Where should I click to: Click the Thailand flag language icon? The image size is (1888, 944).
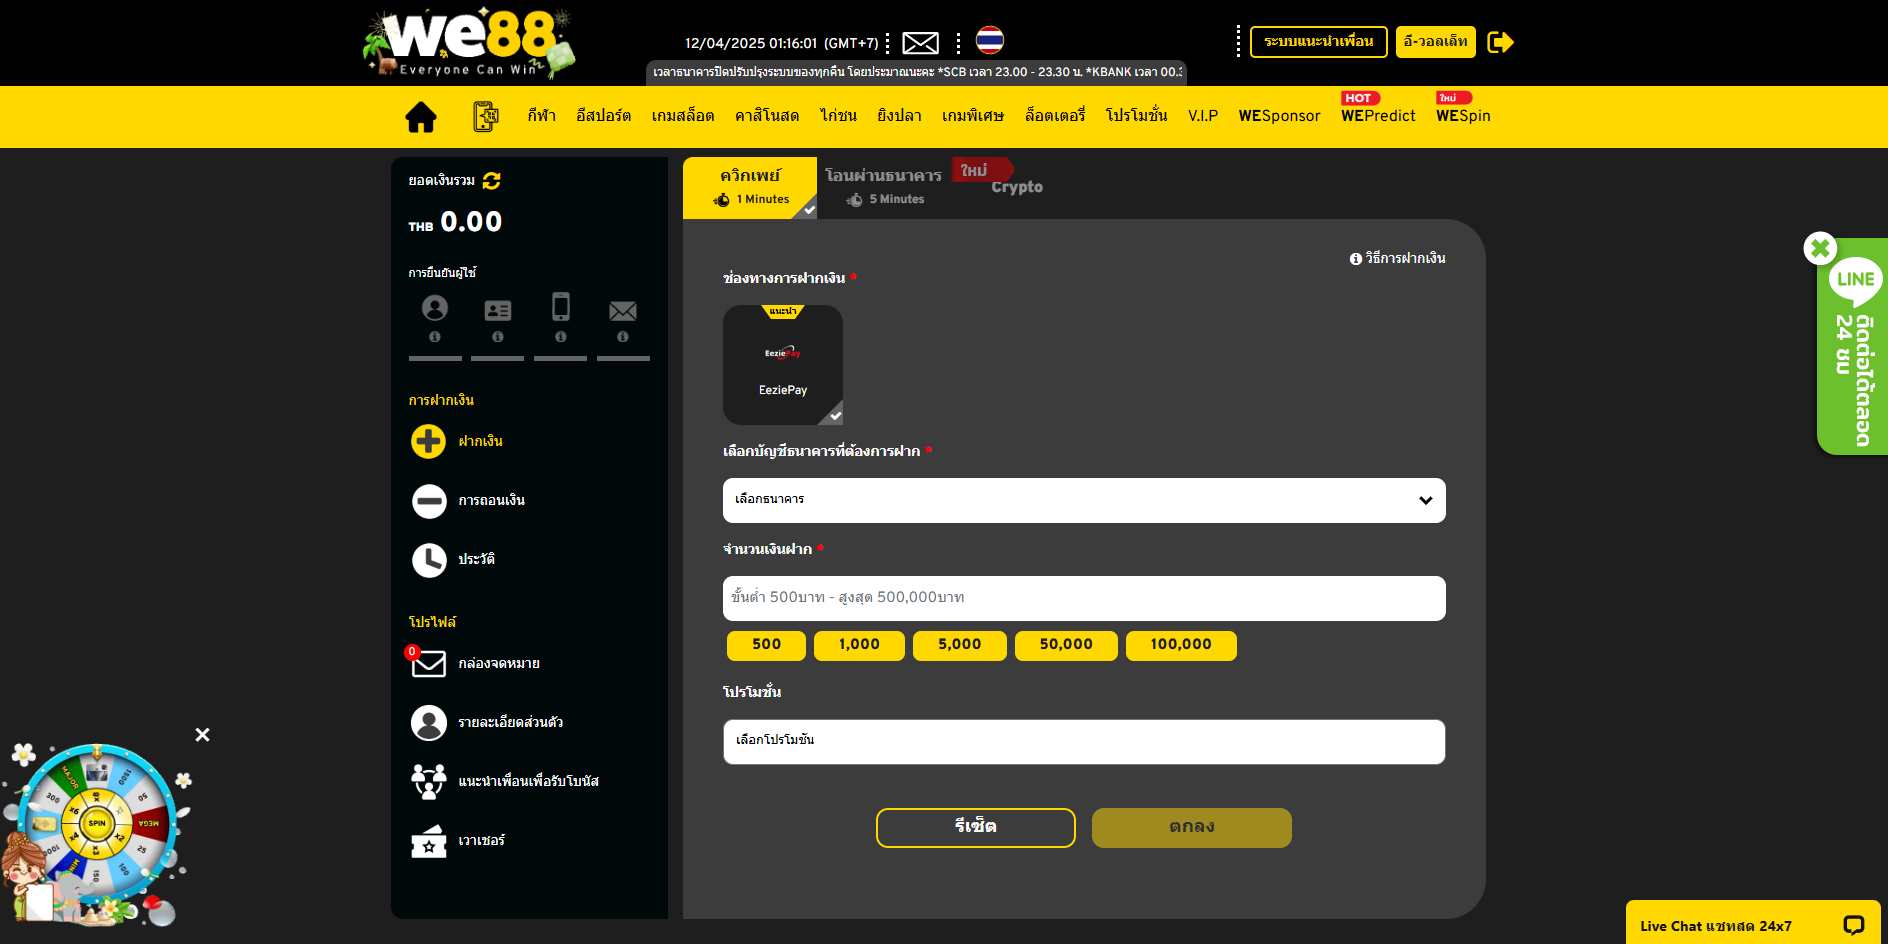[989, 41]
